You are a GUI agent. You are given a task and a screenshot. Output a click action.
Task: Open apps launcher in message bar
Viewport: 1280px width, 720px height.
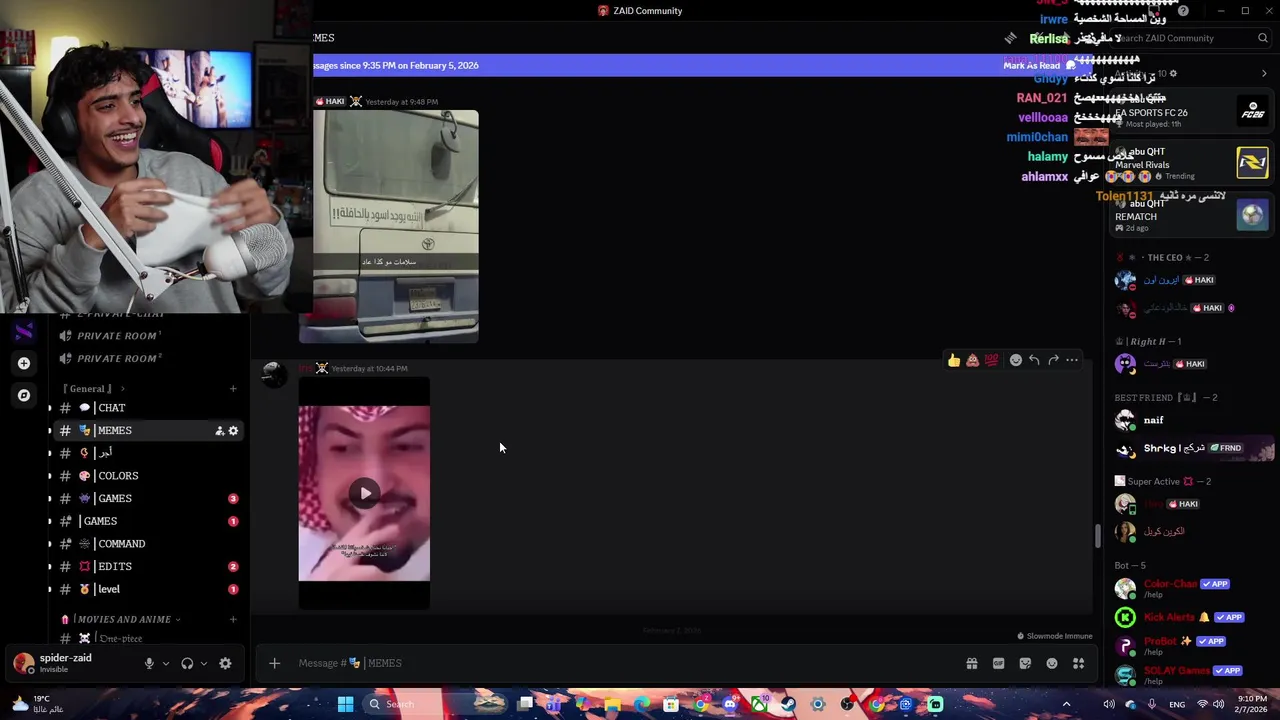[1078, 663]
